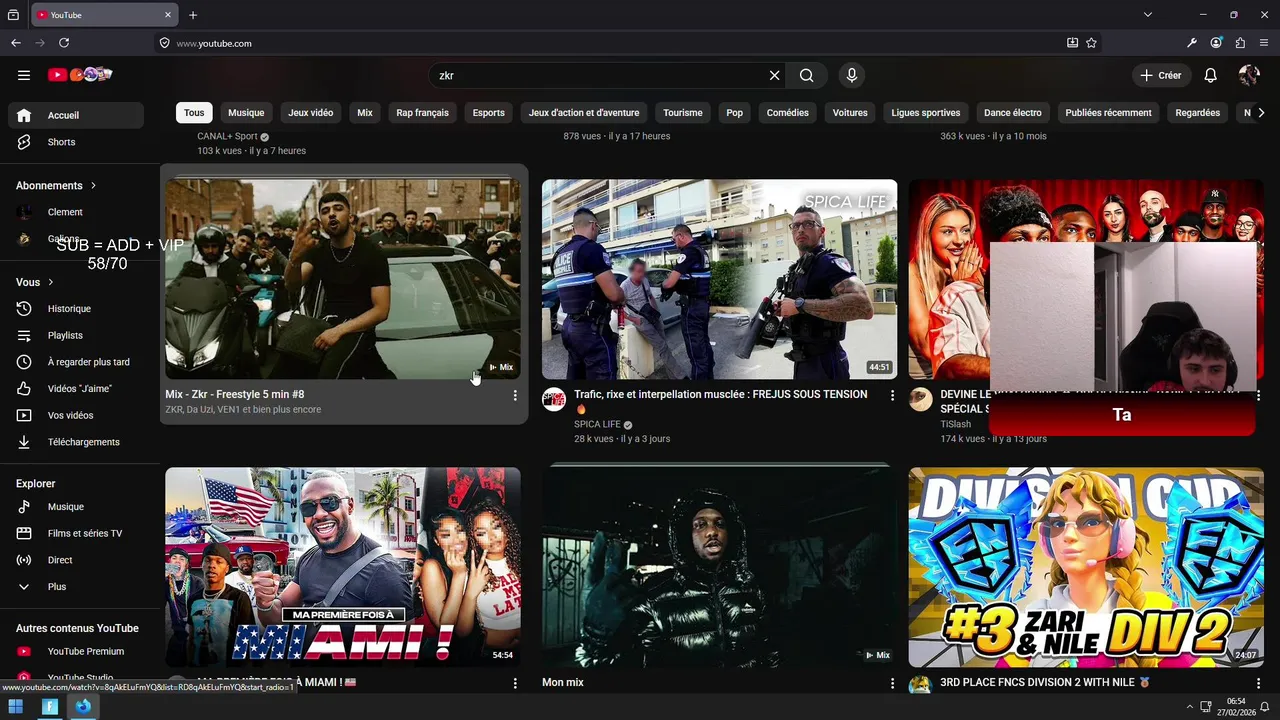Go to Accueil home
Viewport: 1280px width, 720px height.
(x=76, y=115)
